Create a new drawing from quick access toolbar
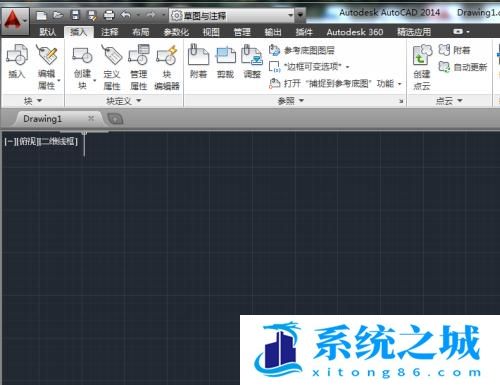Viewport: 500px width, 385px height. click(x=41, y=15)
